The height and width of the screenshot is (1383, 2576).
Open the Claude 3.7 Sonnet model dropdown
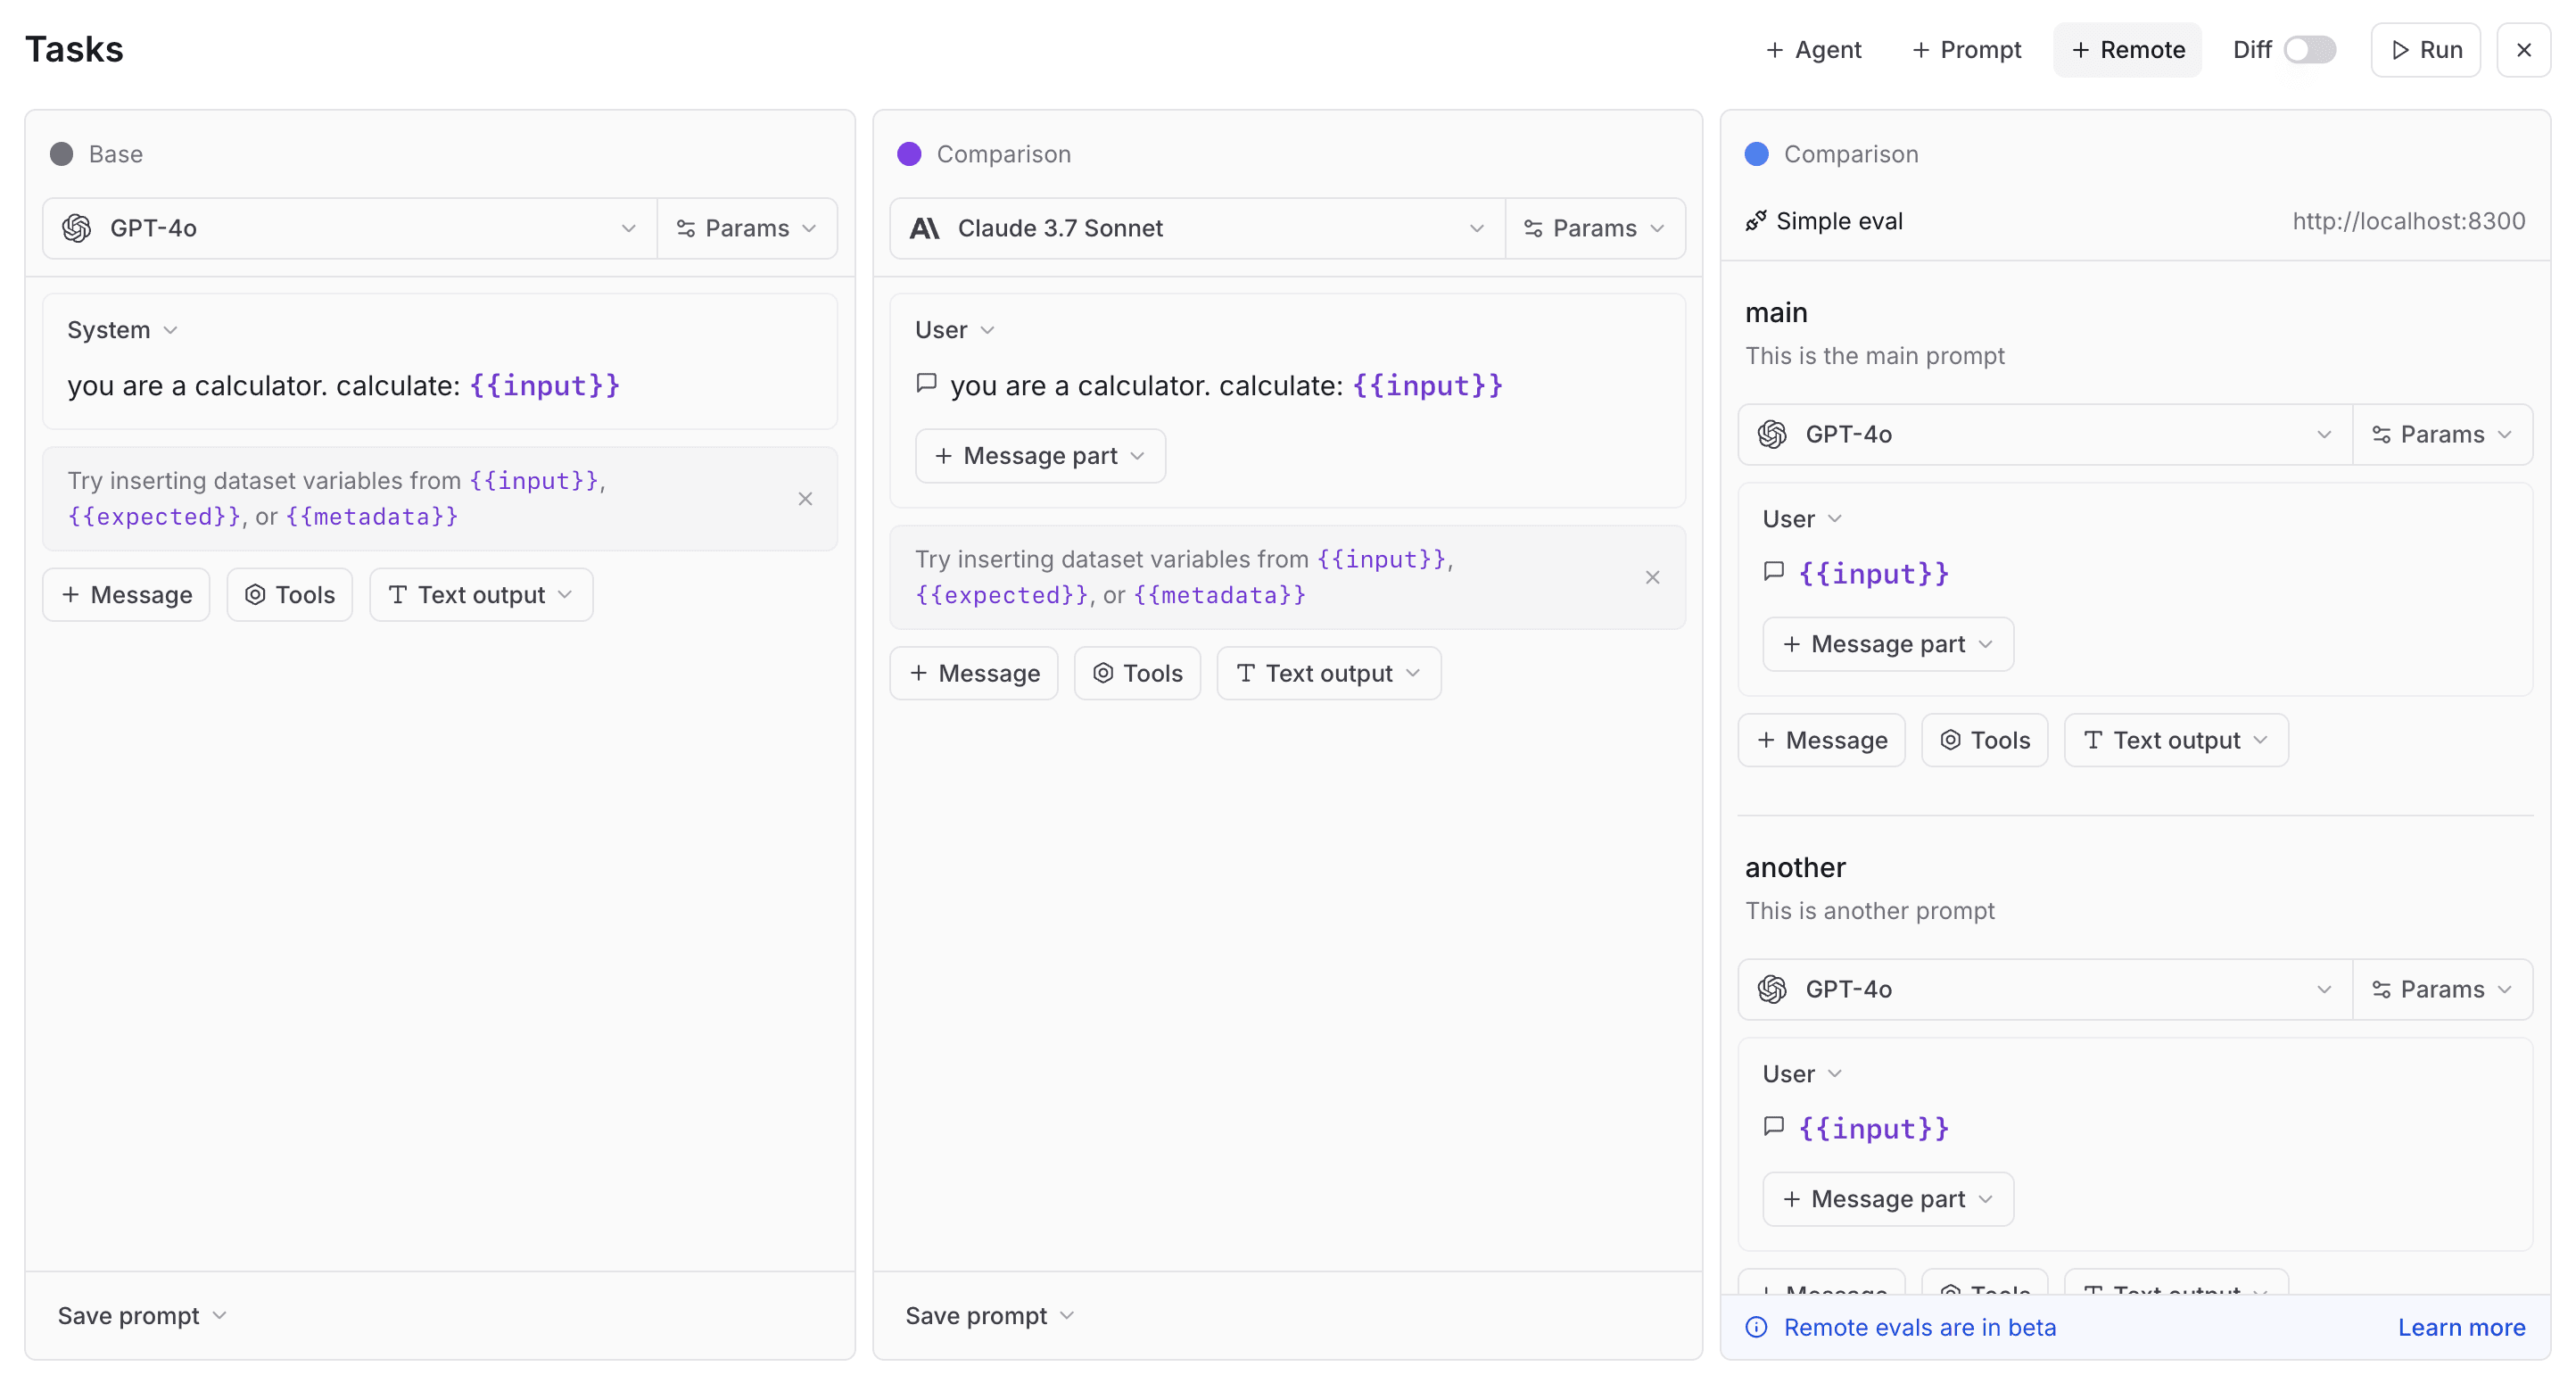tap(1477, 228)
